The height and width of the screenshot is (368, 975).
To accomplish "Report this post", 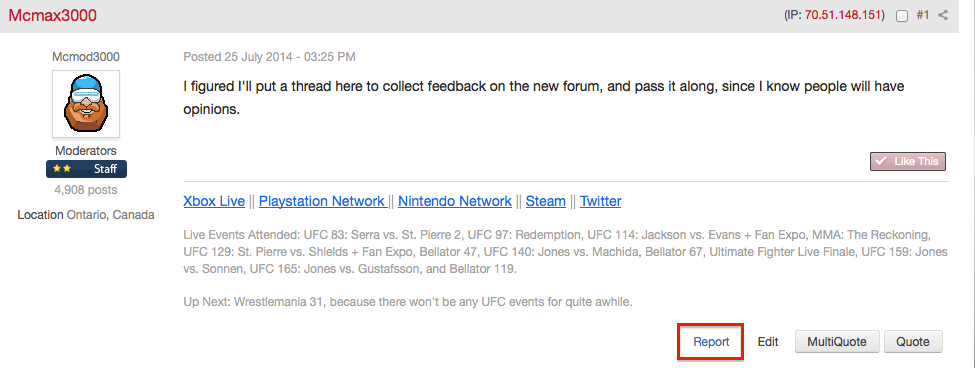I will click(711, 342).
